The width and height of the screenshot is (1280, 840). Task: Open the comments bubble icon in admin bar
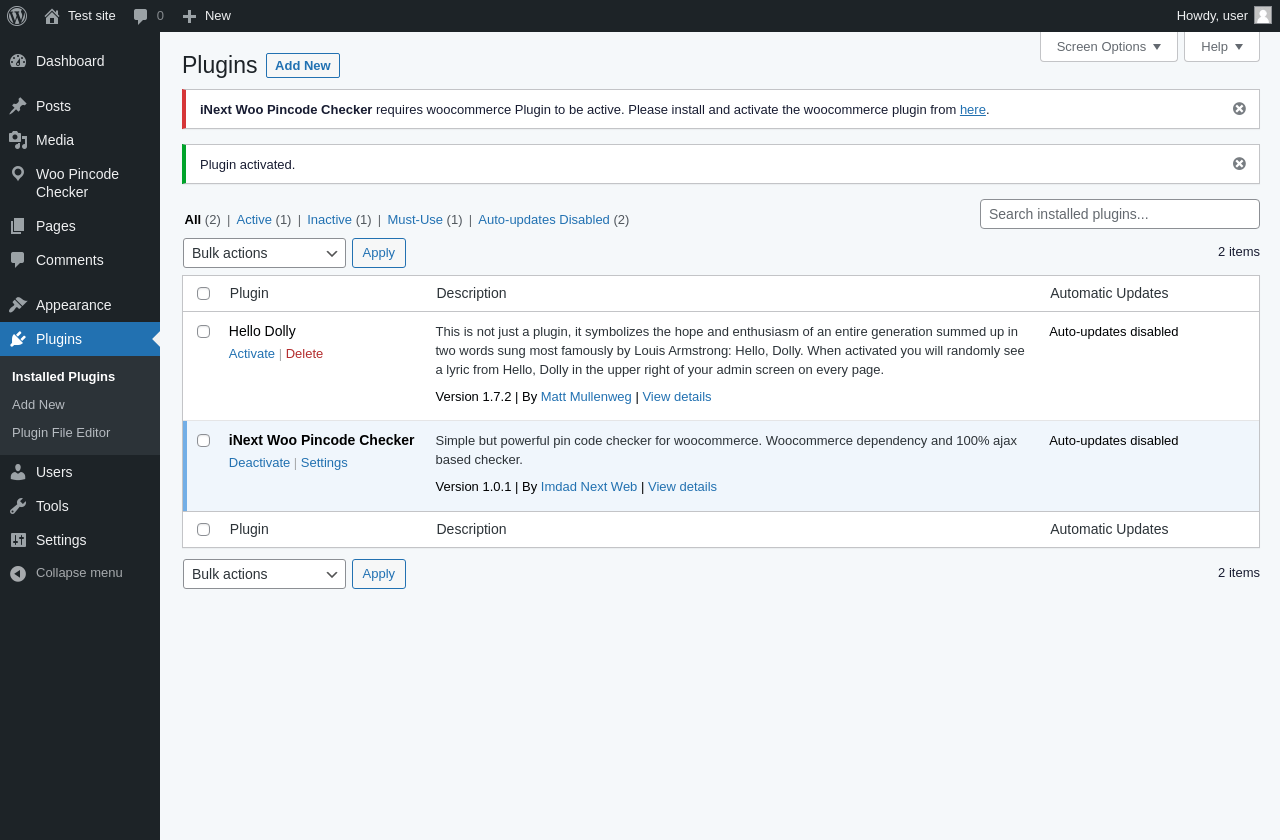141,16
